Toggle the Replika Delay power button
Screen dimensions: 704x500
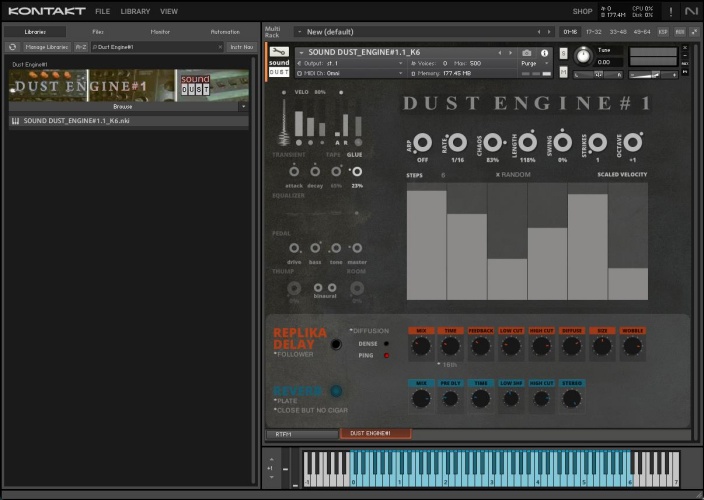(x=336, y=344)
